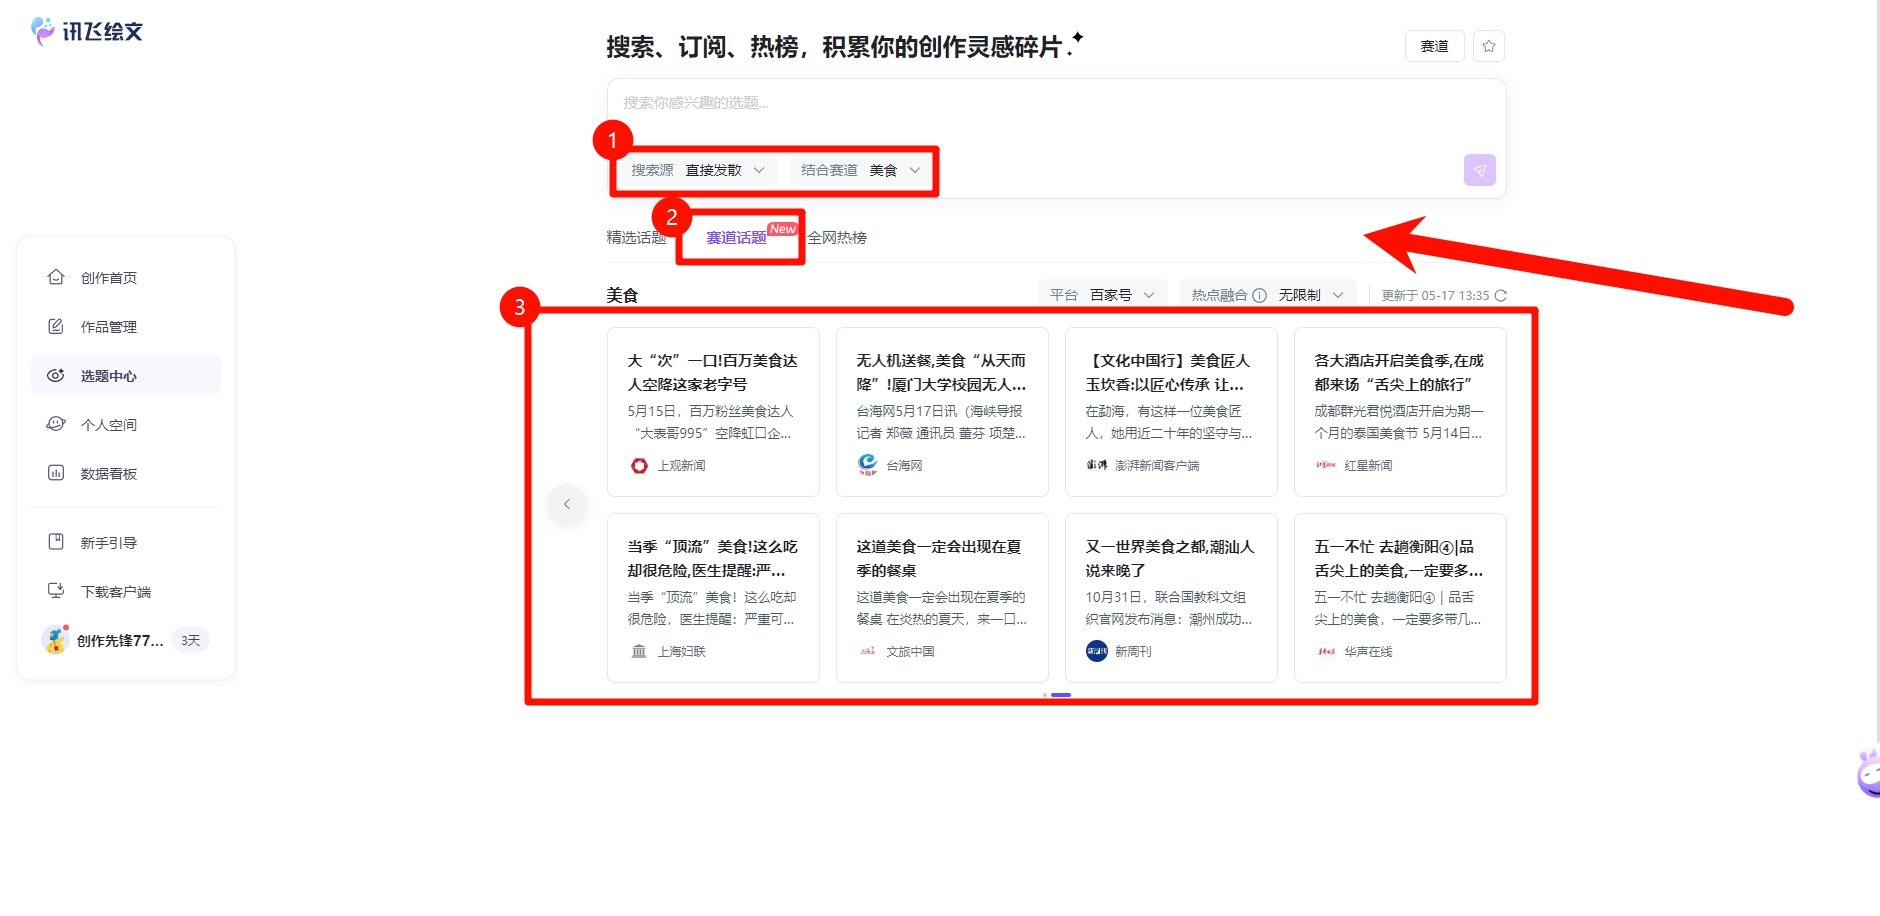Screen dimensions: 1880x916
Task: Click the 作品管理 edit icon
Action: (56, 326)
